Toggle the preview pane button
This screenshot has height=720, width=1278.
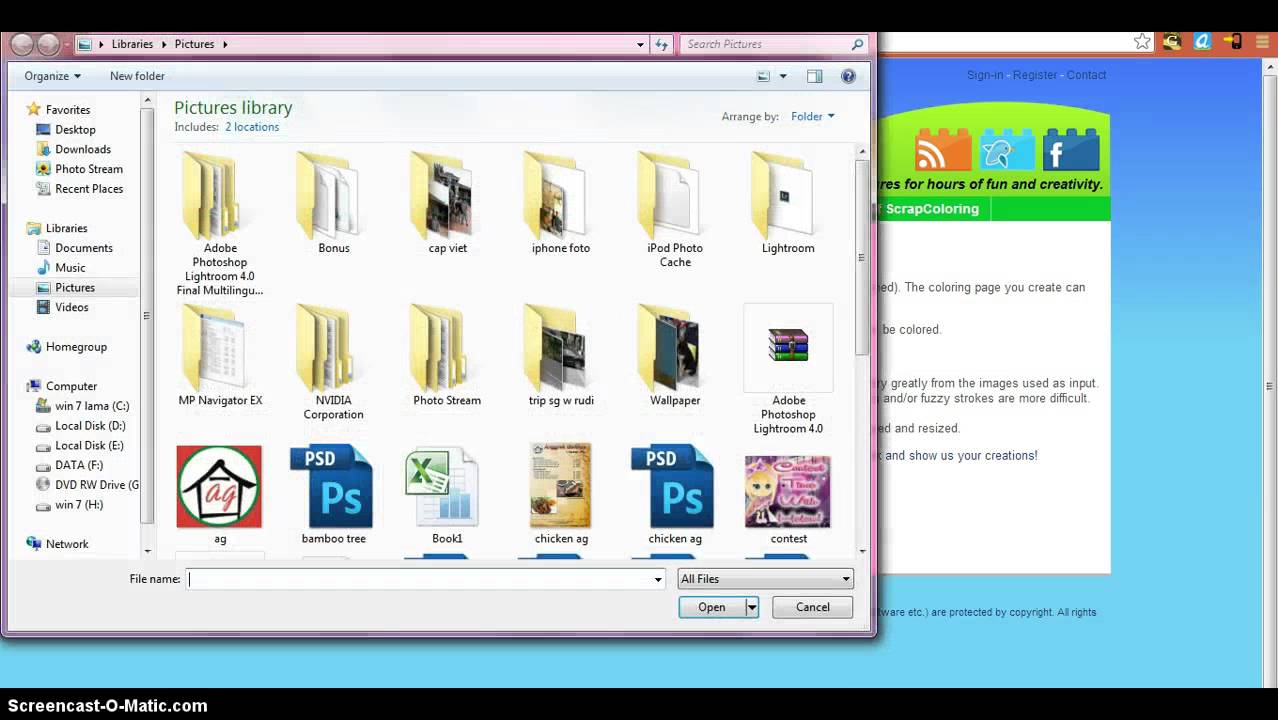814,76
